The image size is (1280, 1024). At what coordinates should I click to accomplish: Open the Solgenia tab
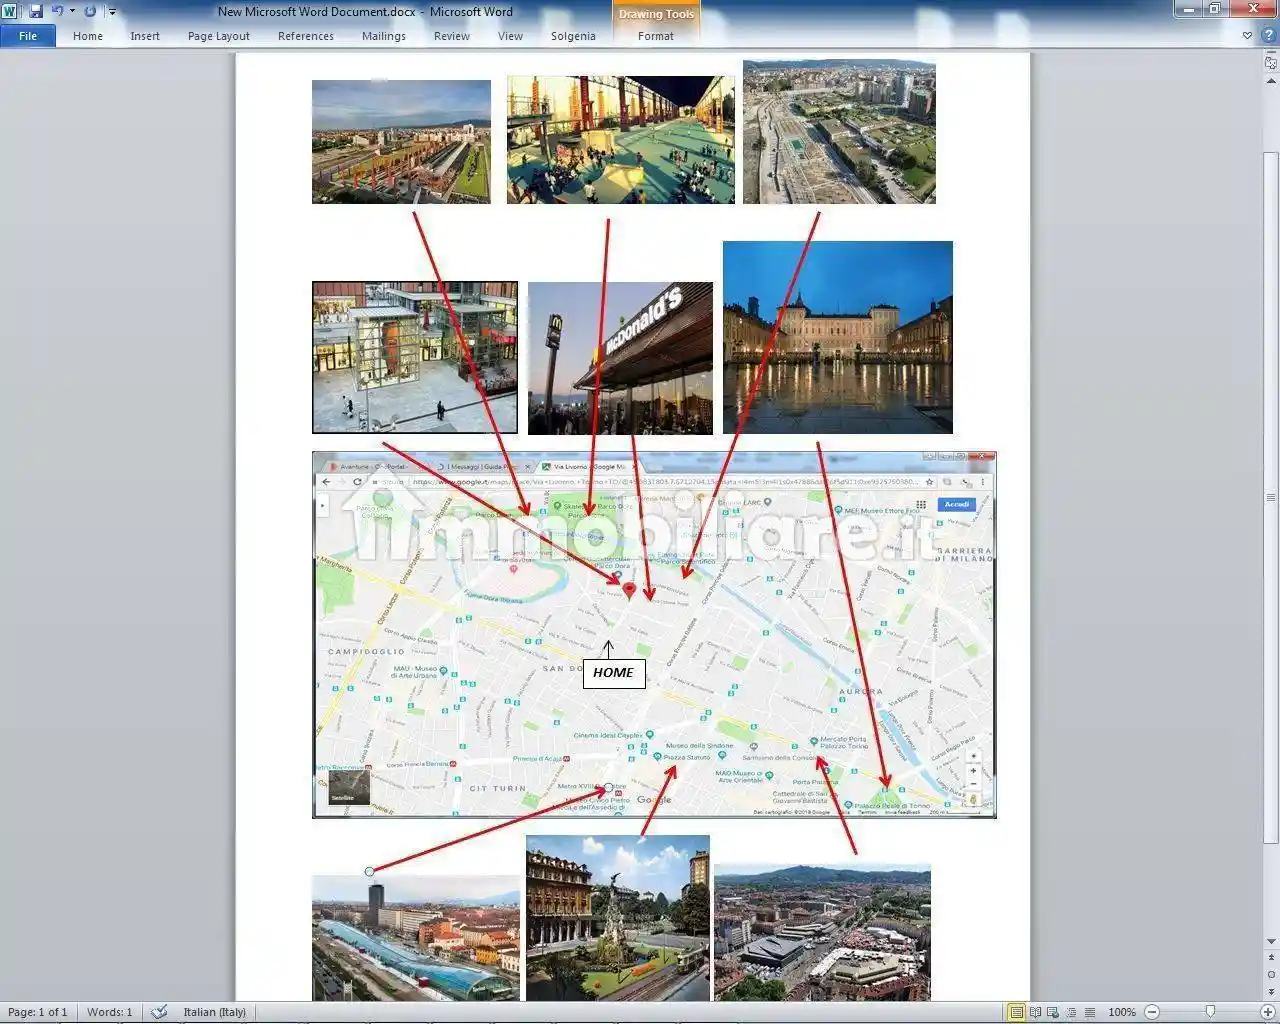(x=573, y=36)
